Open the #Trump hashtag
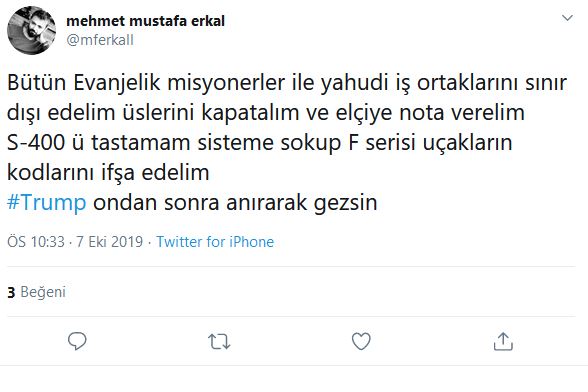This screenshot has height=392, width=588. coord(46,203)
